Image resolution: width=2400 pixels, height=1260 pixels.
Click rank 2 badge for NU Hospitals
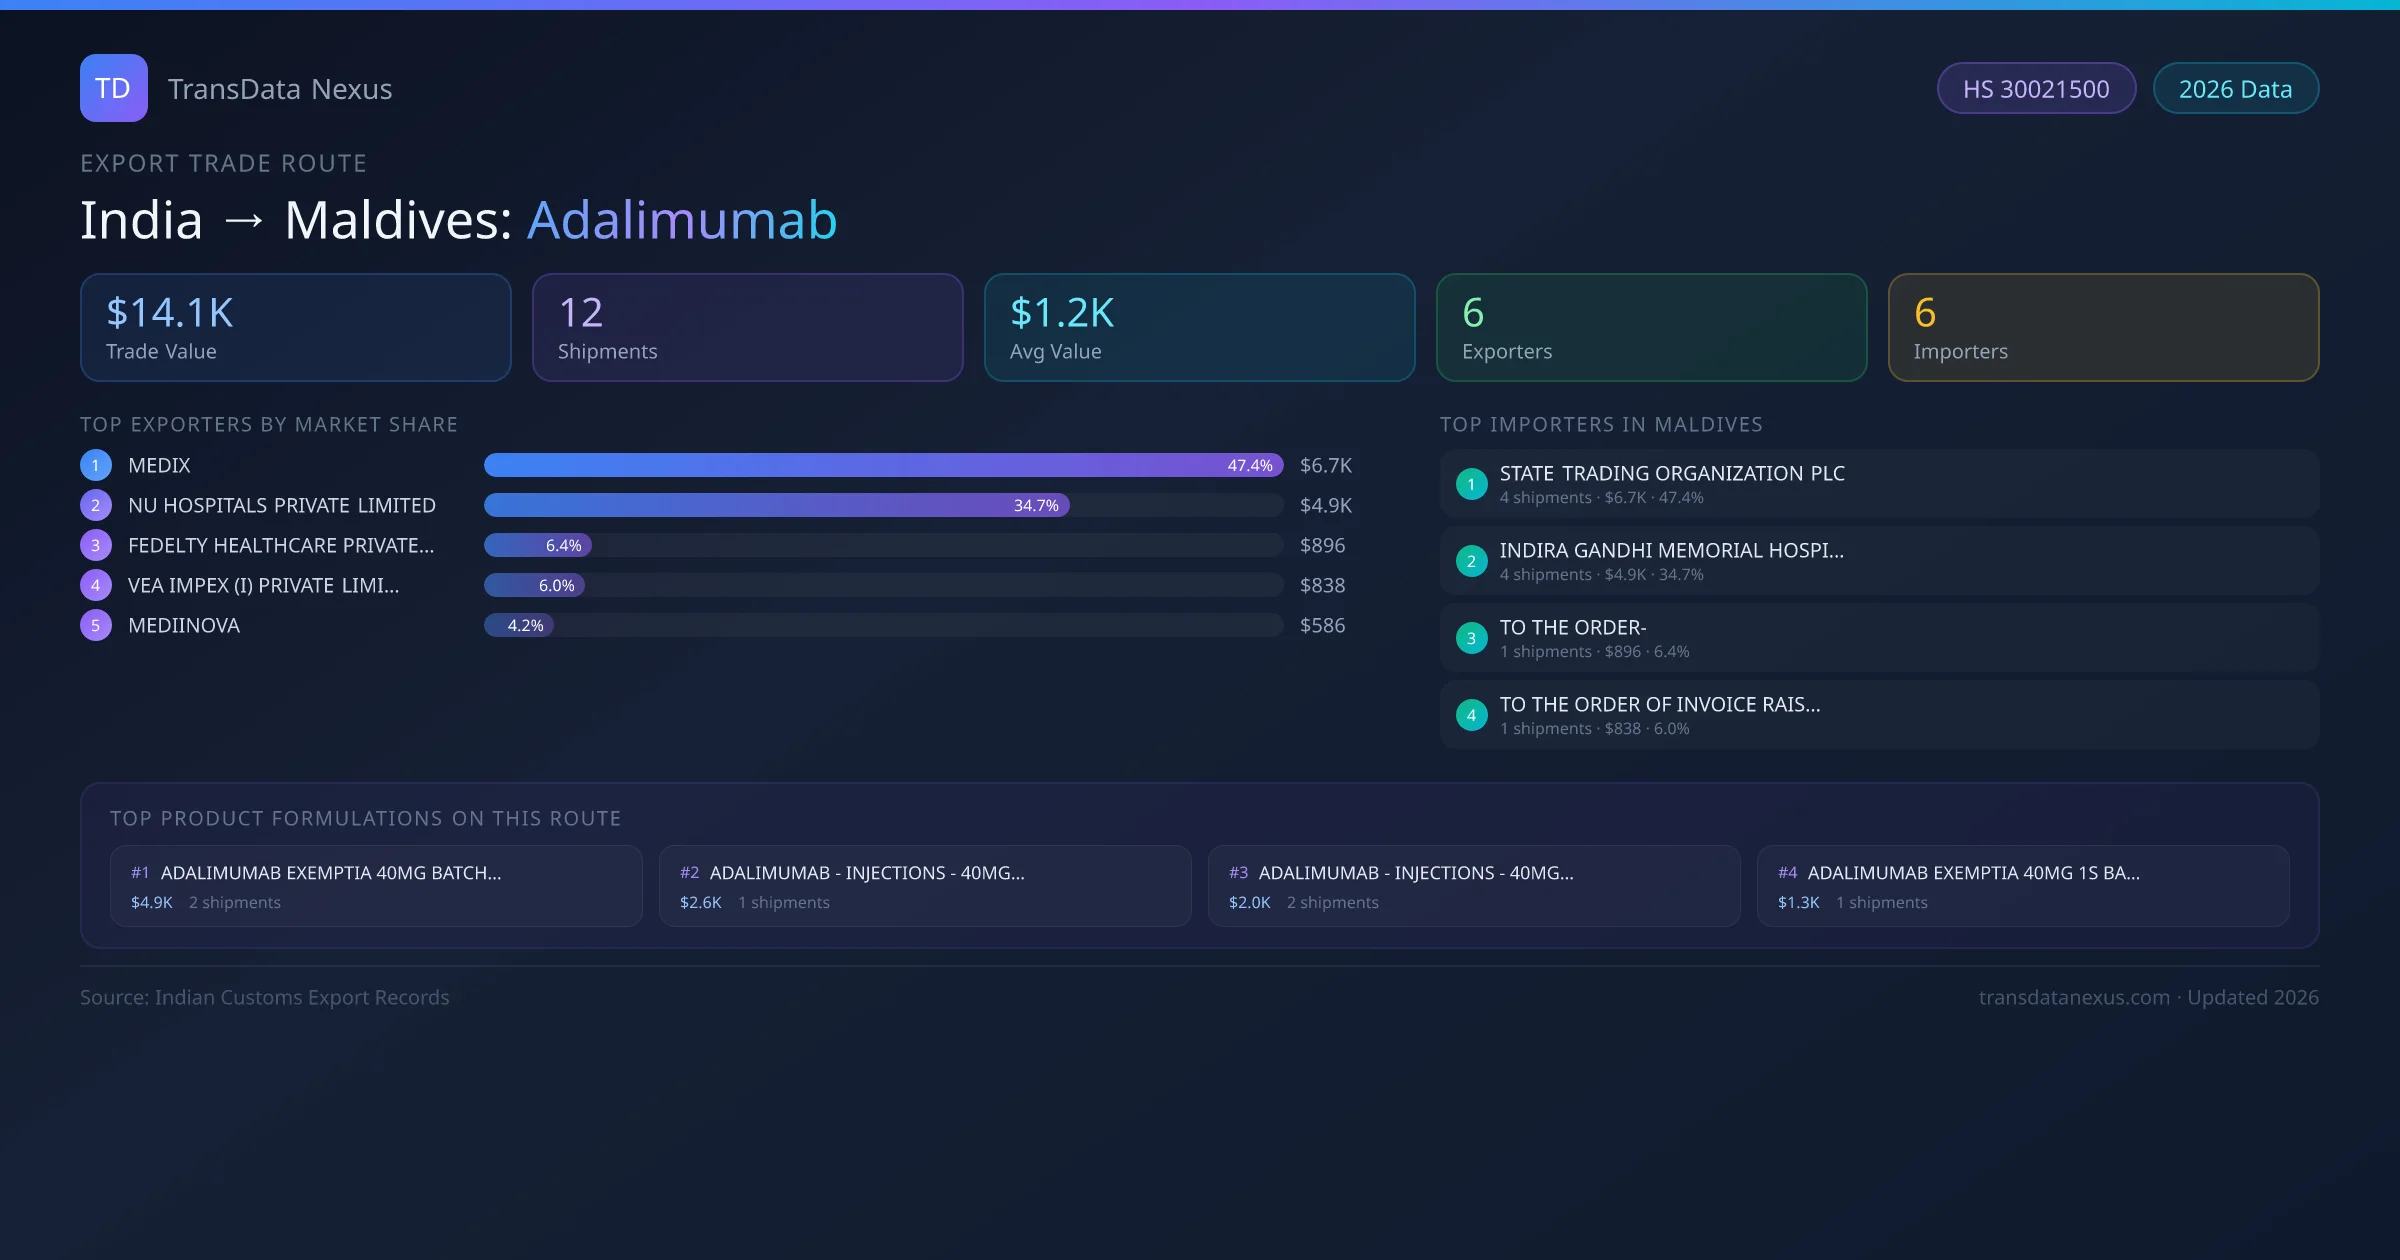pos(96,505)
